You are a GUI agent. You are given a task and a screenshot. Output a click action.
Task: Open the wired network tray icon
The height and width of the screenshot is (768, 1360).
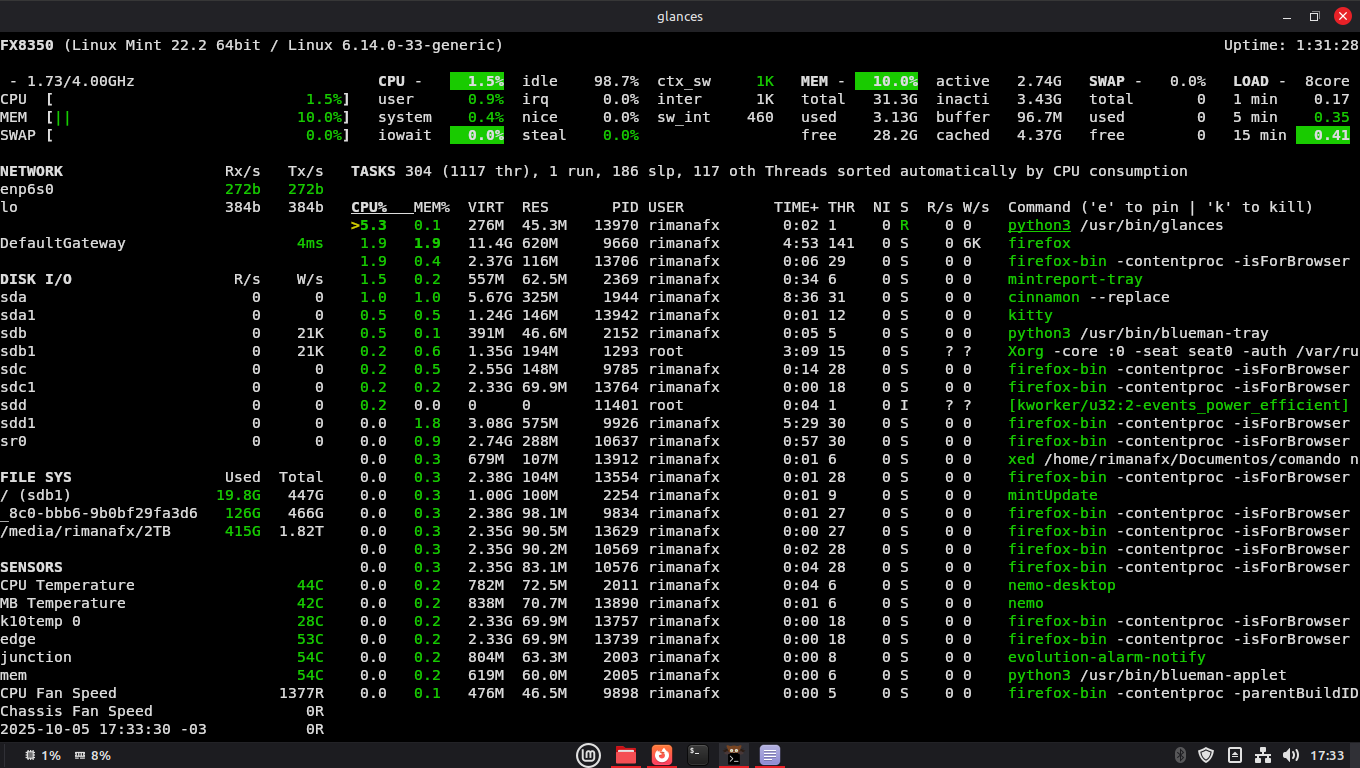point(1263,755)
